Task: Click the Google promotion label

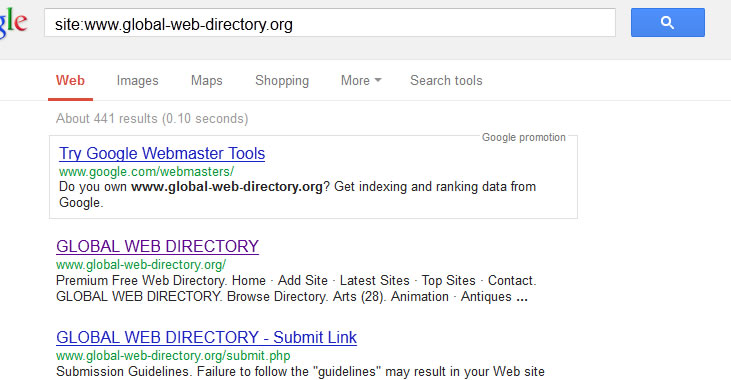Action: click(524, 137)
